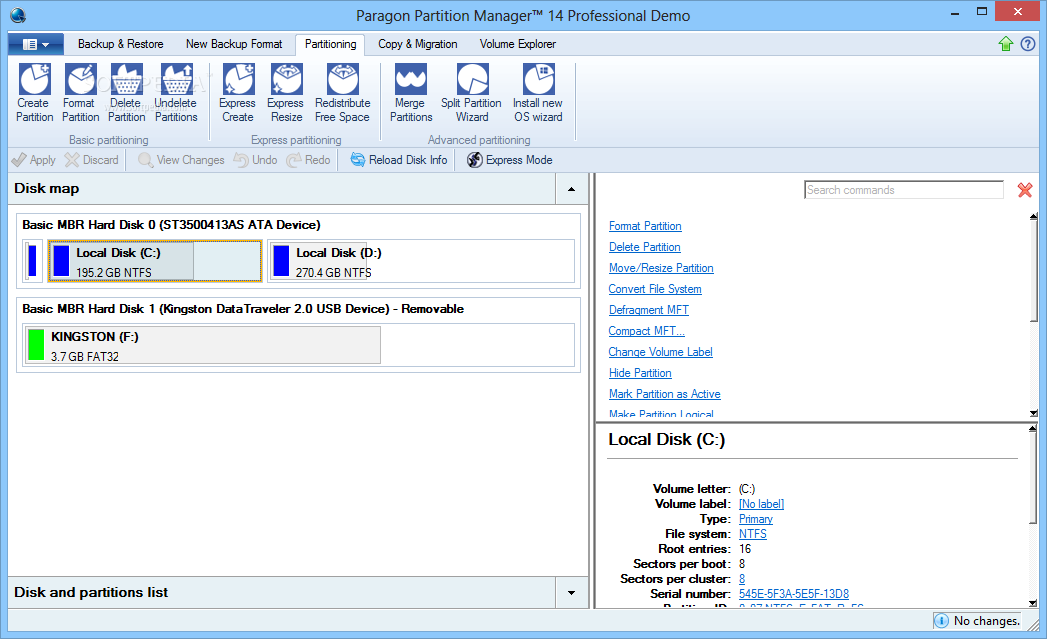Viewport: 1047px width, 639px height.
Task: Open the blue application menu dropdown
Action: tap(36, 44)
